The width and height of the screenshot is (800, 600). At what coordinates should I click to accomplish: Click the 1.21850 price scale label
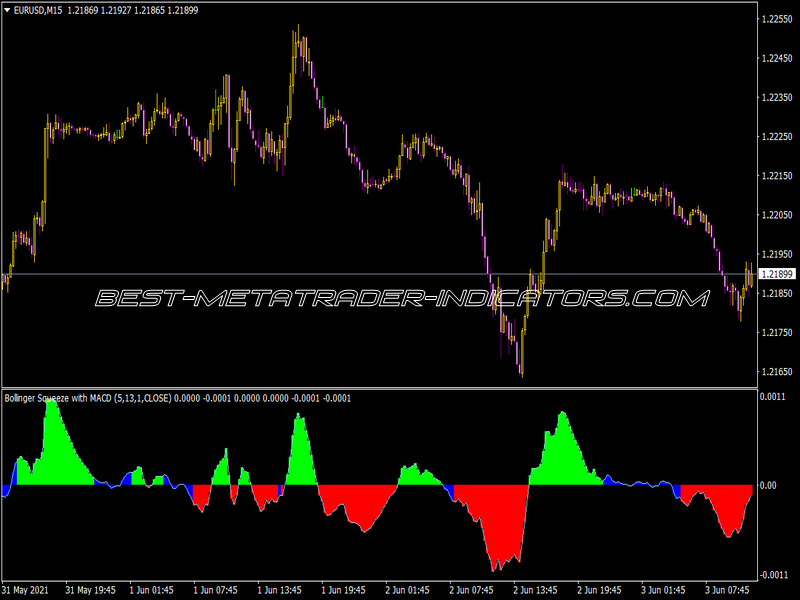(x=777, y=293)
